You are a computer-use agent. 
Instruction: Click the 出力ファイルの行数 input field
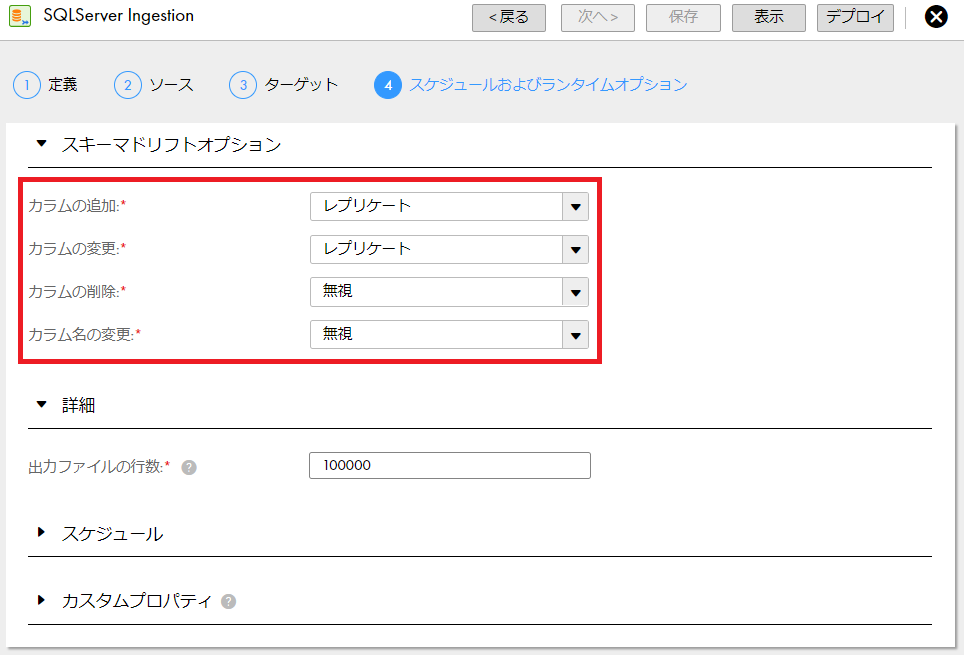point(450,466)
